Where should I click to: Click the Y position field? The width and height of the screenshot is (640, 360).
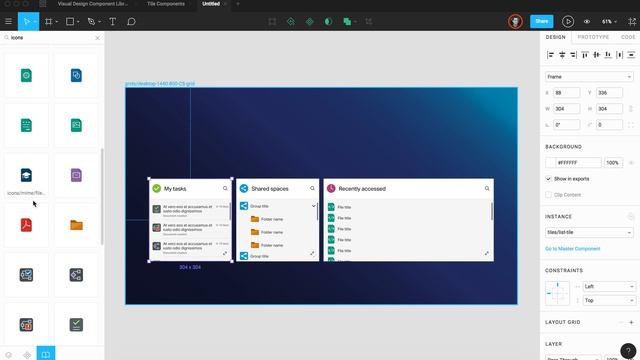click(x=609, y=93)
